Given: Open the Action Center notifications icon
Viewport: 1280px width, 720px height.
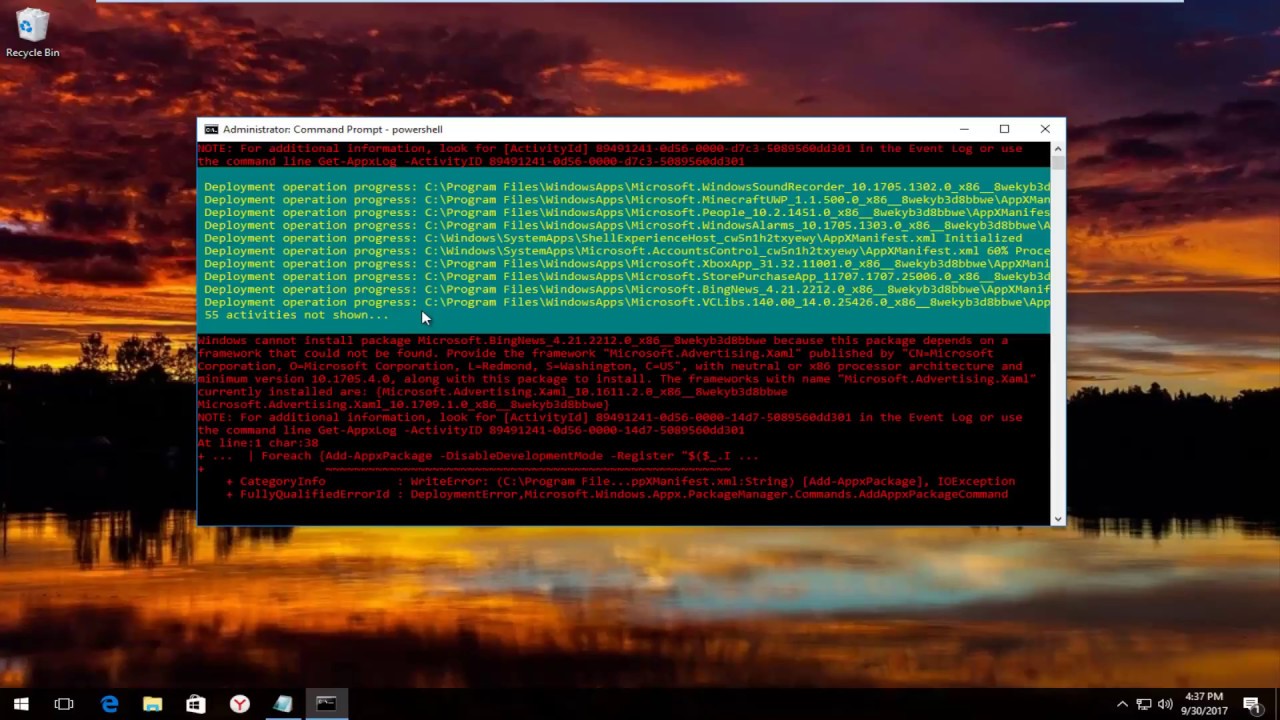Looking at the screenshot, I should [1251, 704].
